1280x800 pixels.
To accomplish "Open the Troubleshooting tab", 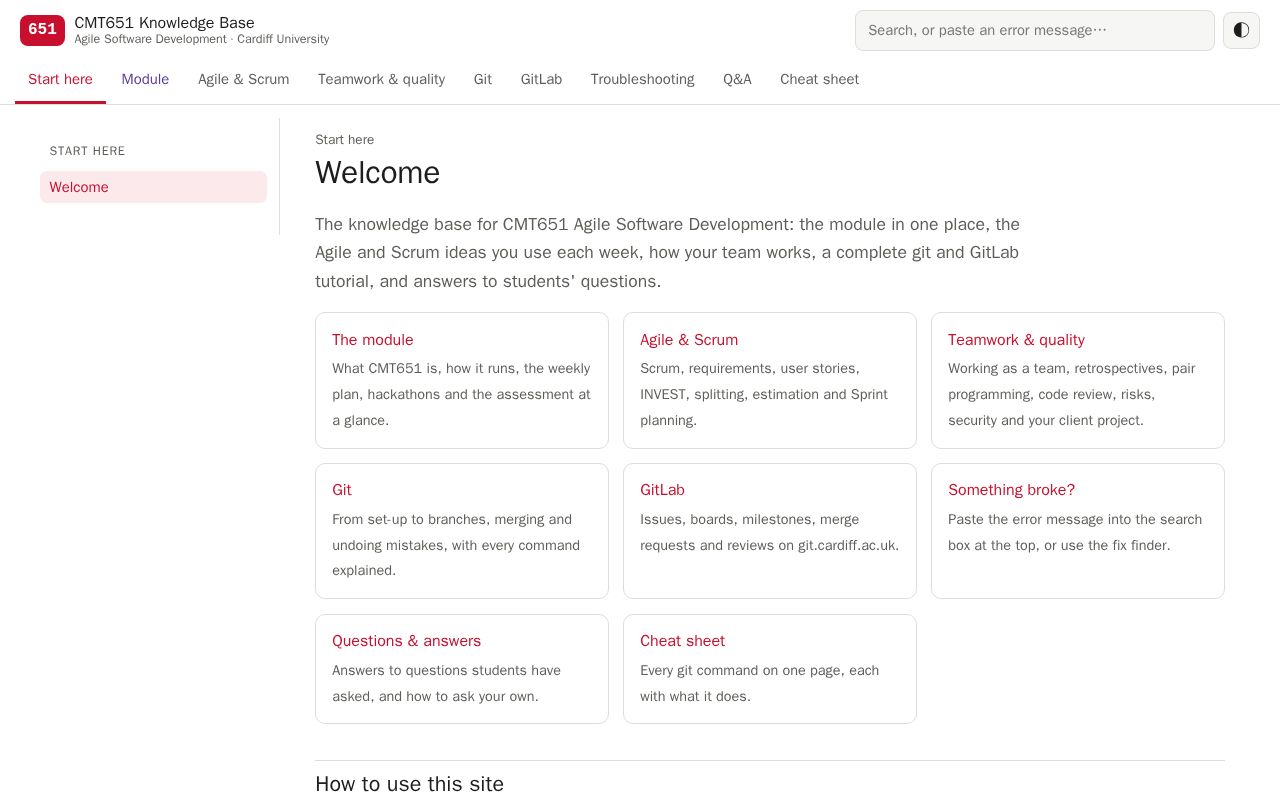I will click(642, 79).
